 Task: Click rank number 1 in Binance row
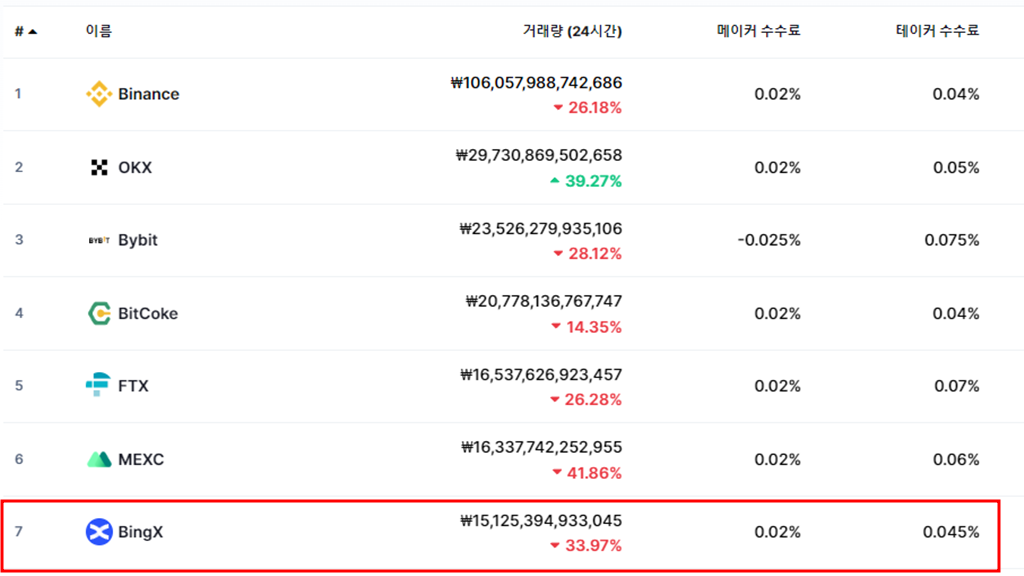(x=18, y=94)
